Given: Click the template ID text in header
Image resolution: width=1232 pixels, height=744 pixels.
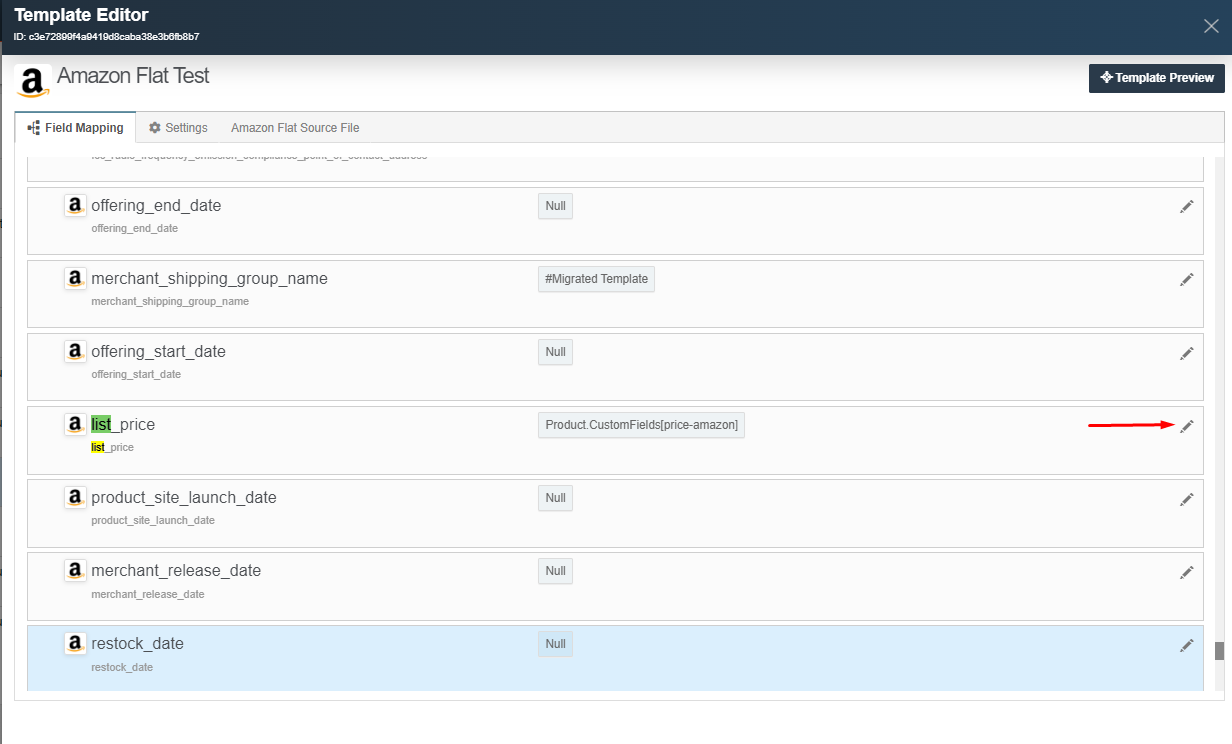Looking at the screenshot, I should click(106, 37).
